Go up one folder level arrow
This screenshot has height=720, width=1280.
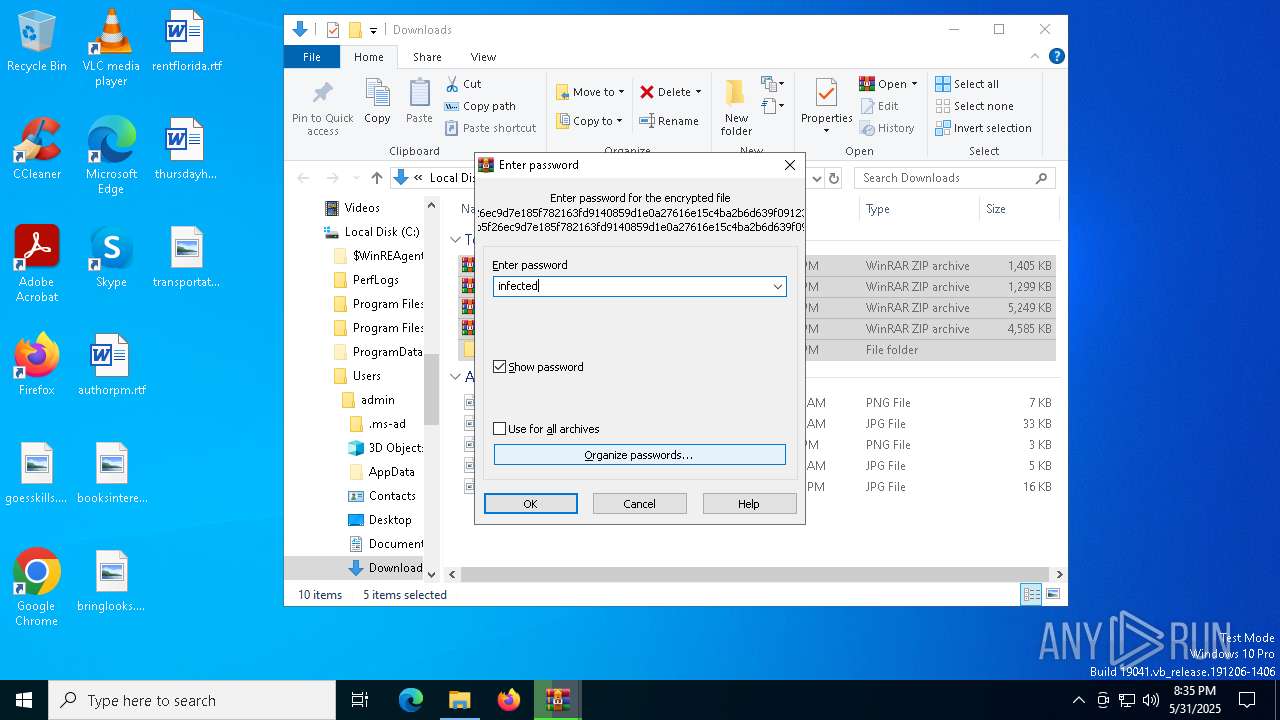(x=376, y=178)
